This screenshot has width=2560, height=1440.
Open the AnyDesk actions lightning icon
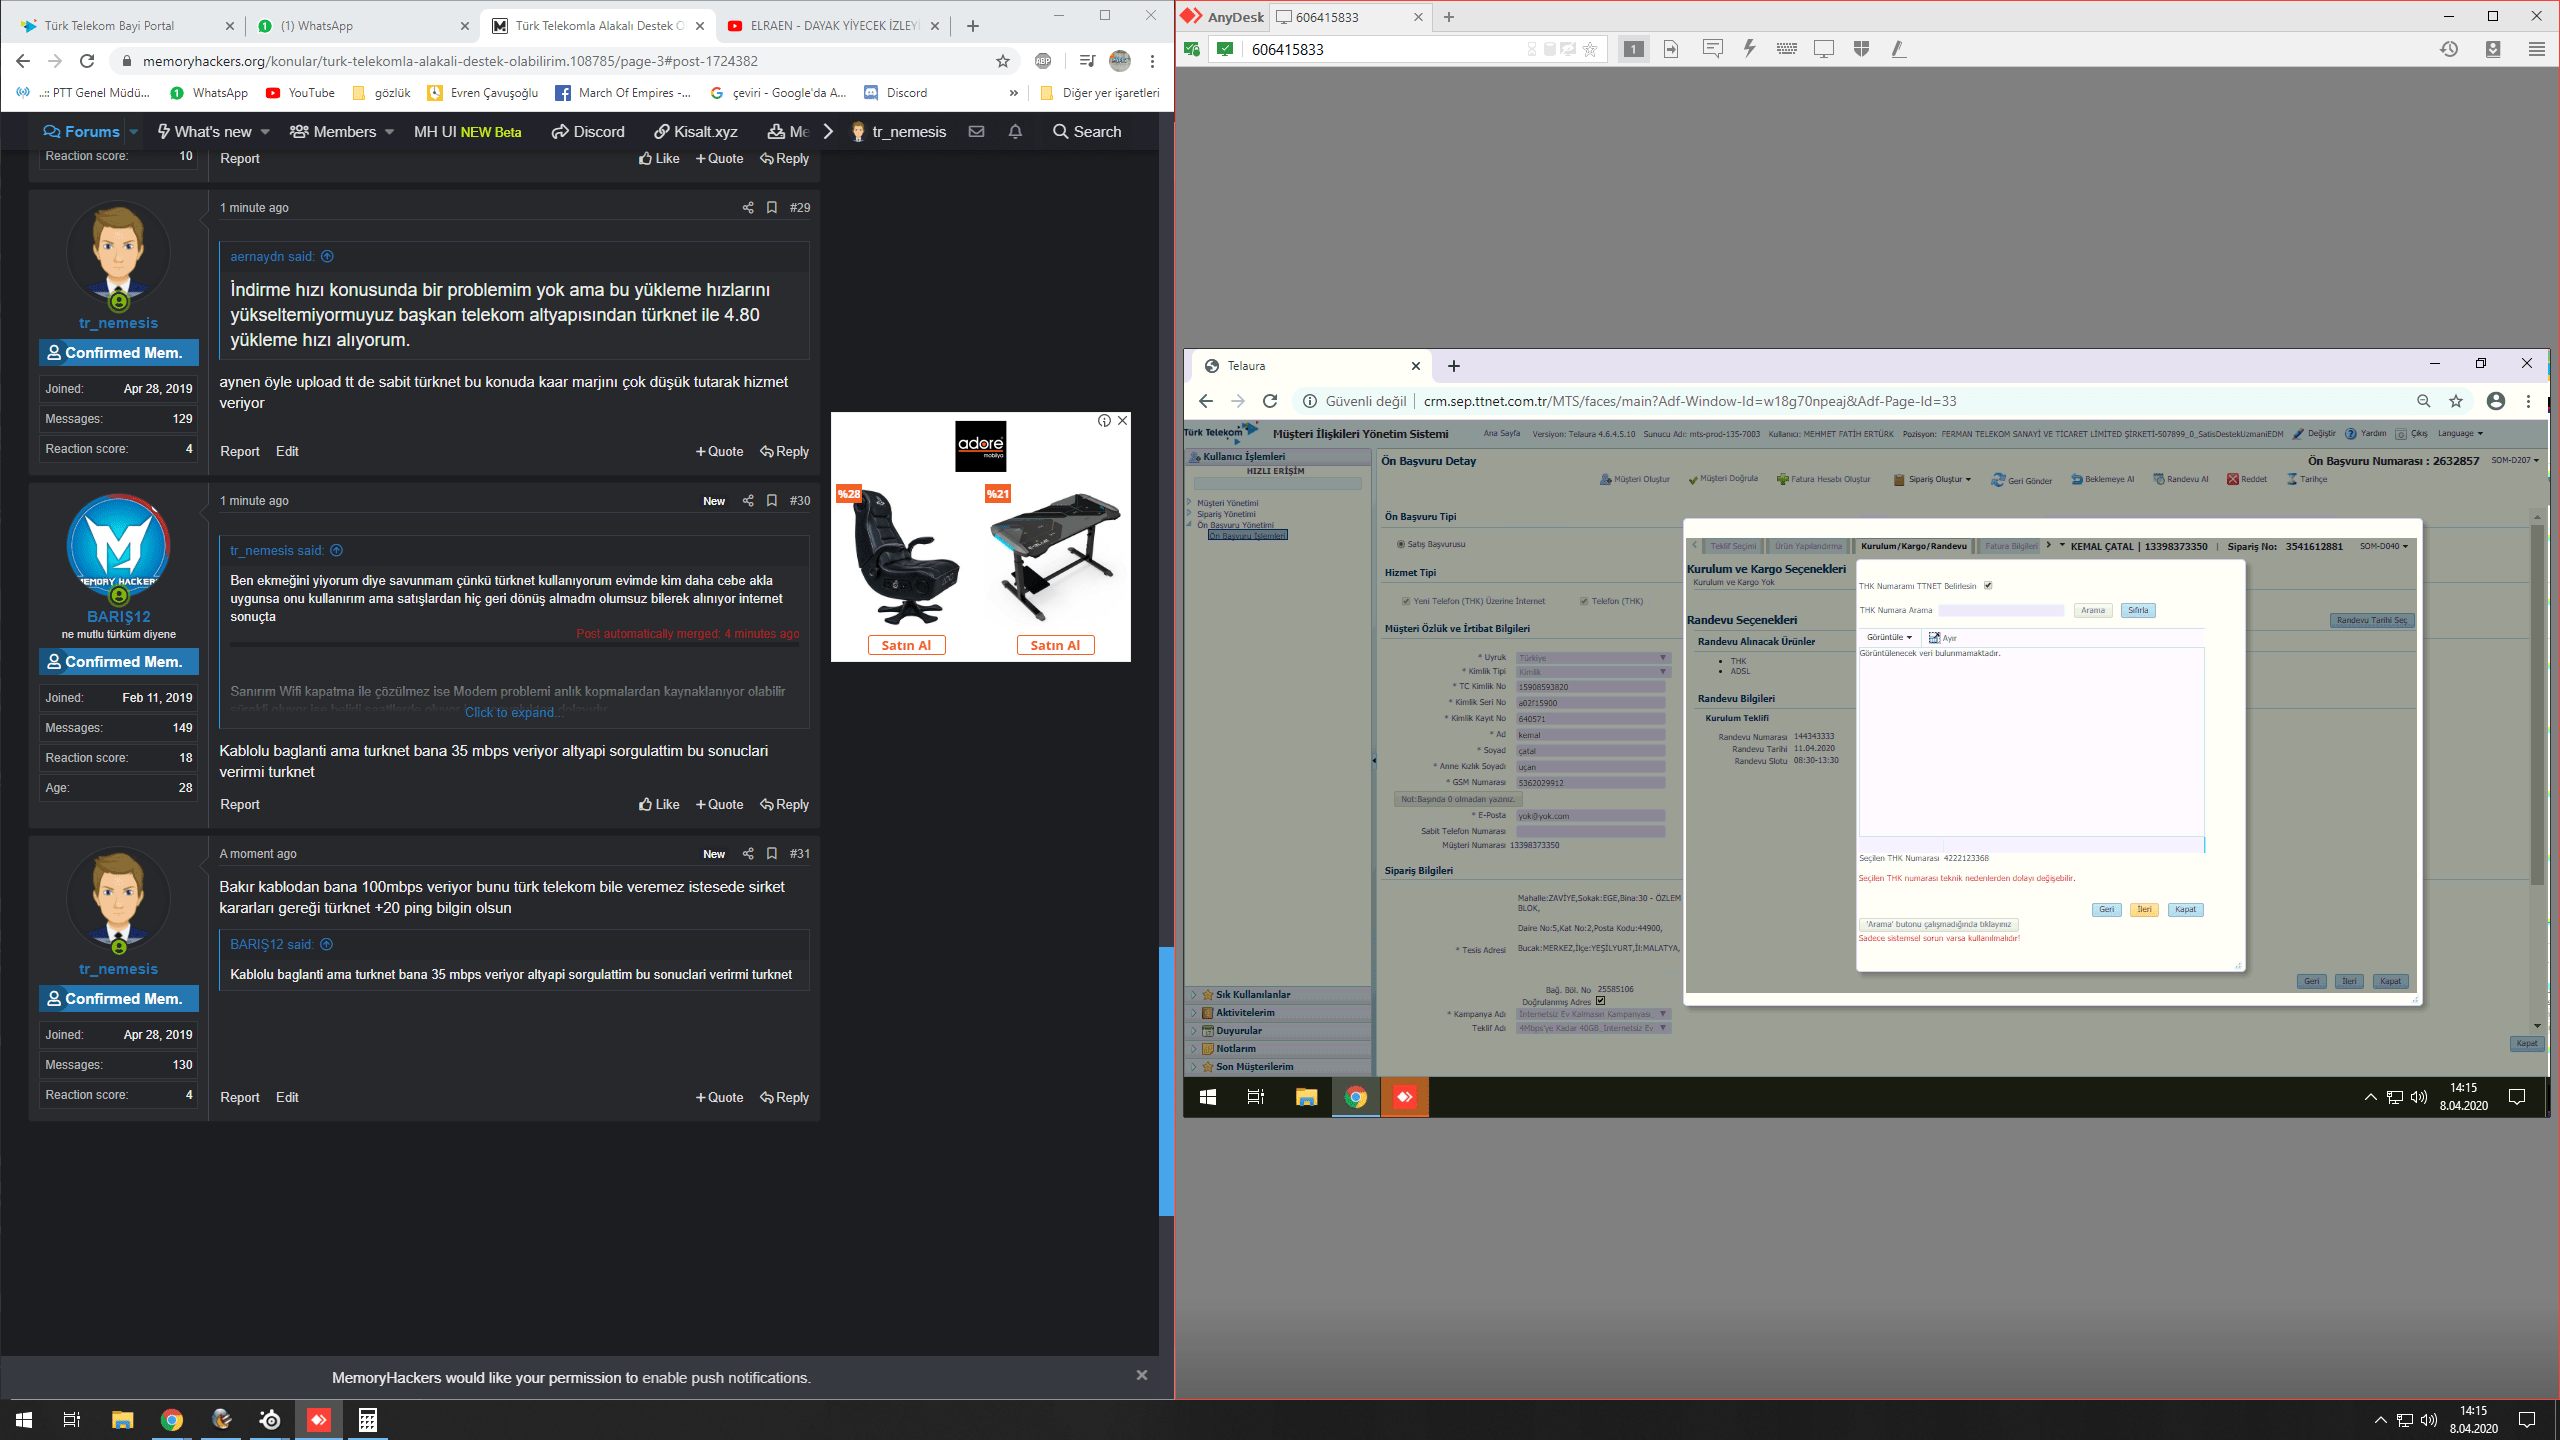(1749, 49)
